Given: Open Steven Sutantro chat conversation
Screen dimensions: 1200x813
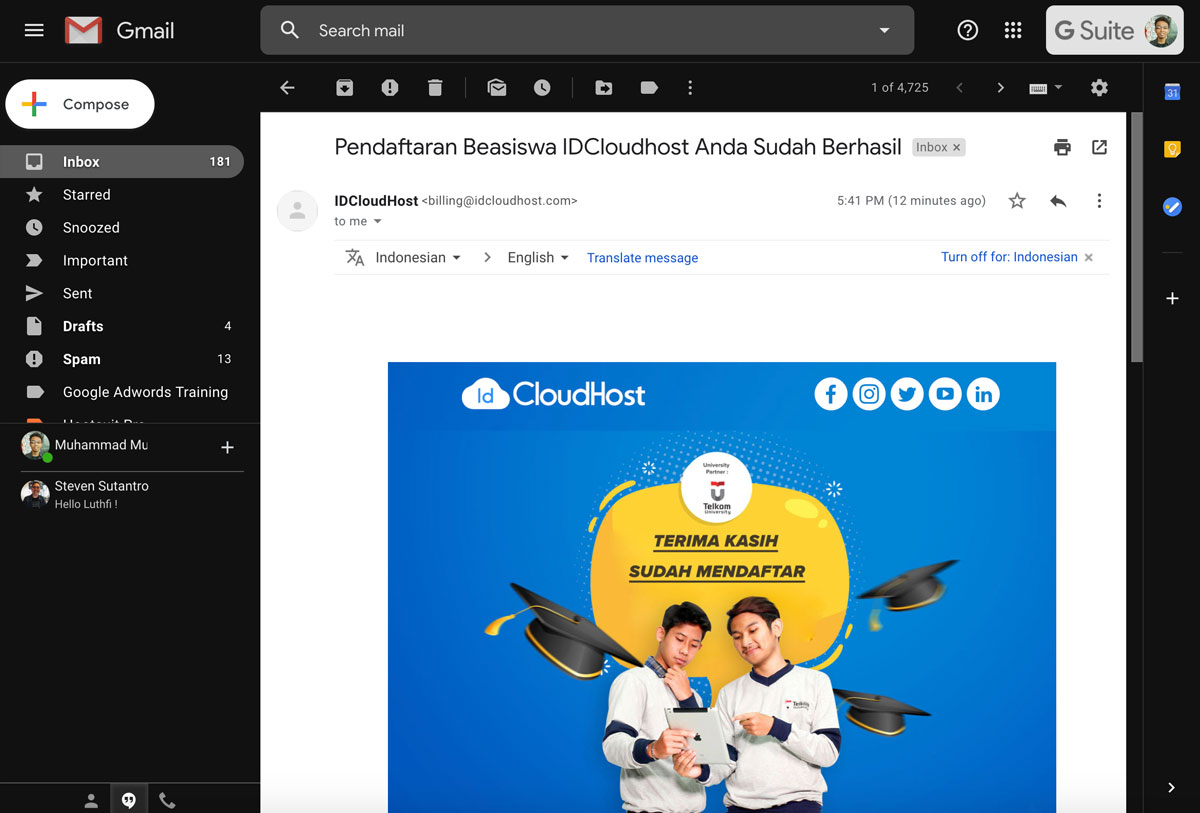Looking at the screenshot, I should (x=122, y=495).
